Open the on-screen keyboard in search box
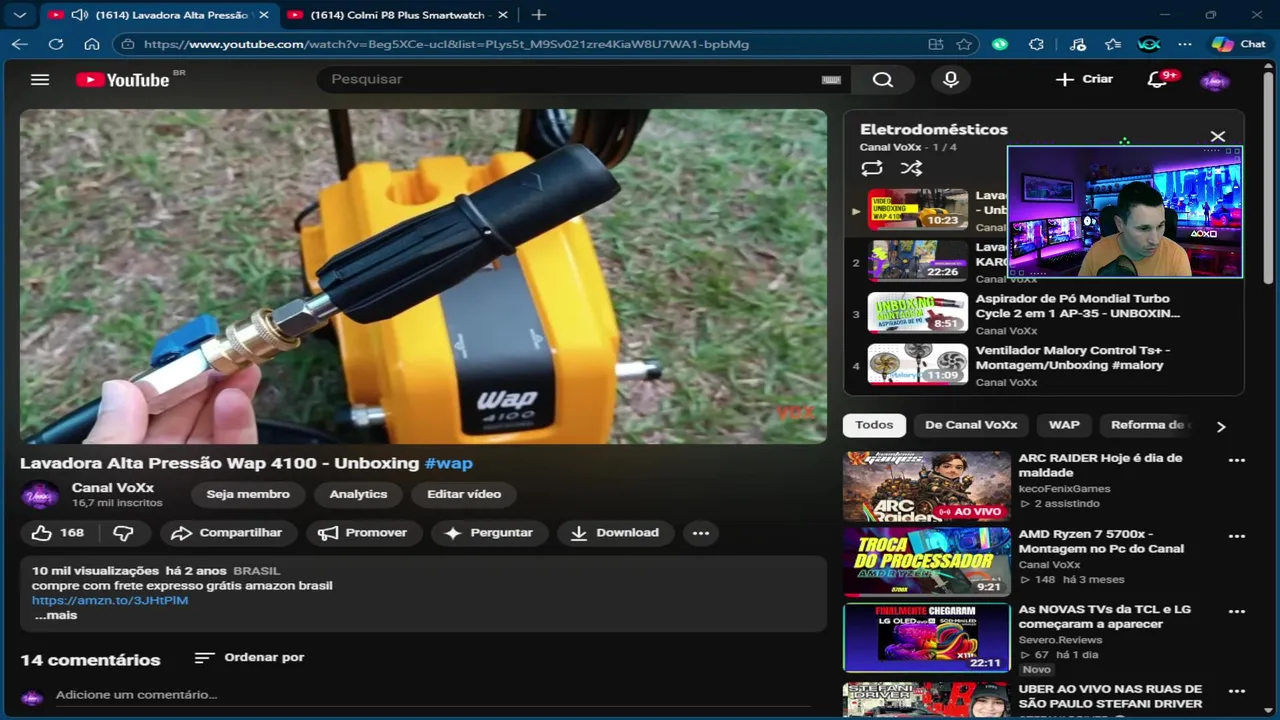Screen dimensions: 1280x720 coord(831,80)
